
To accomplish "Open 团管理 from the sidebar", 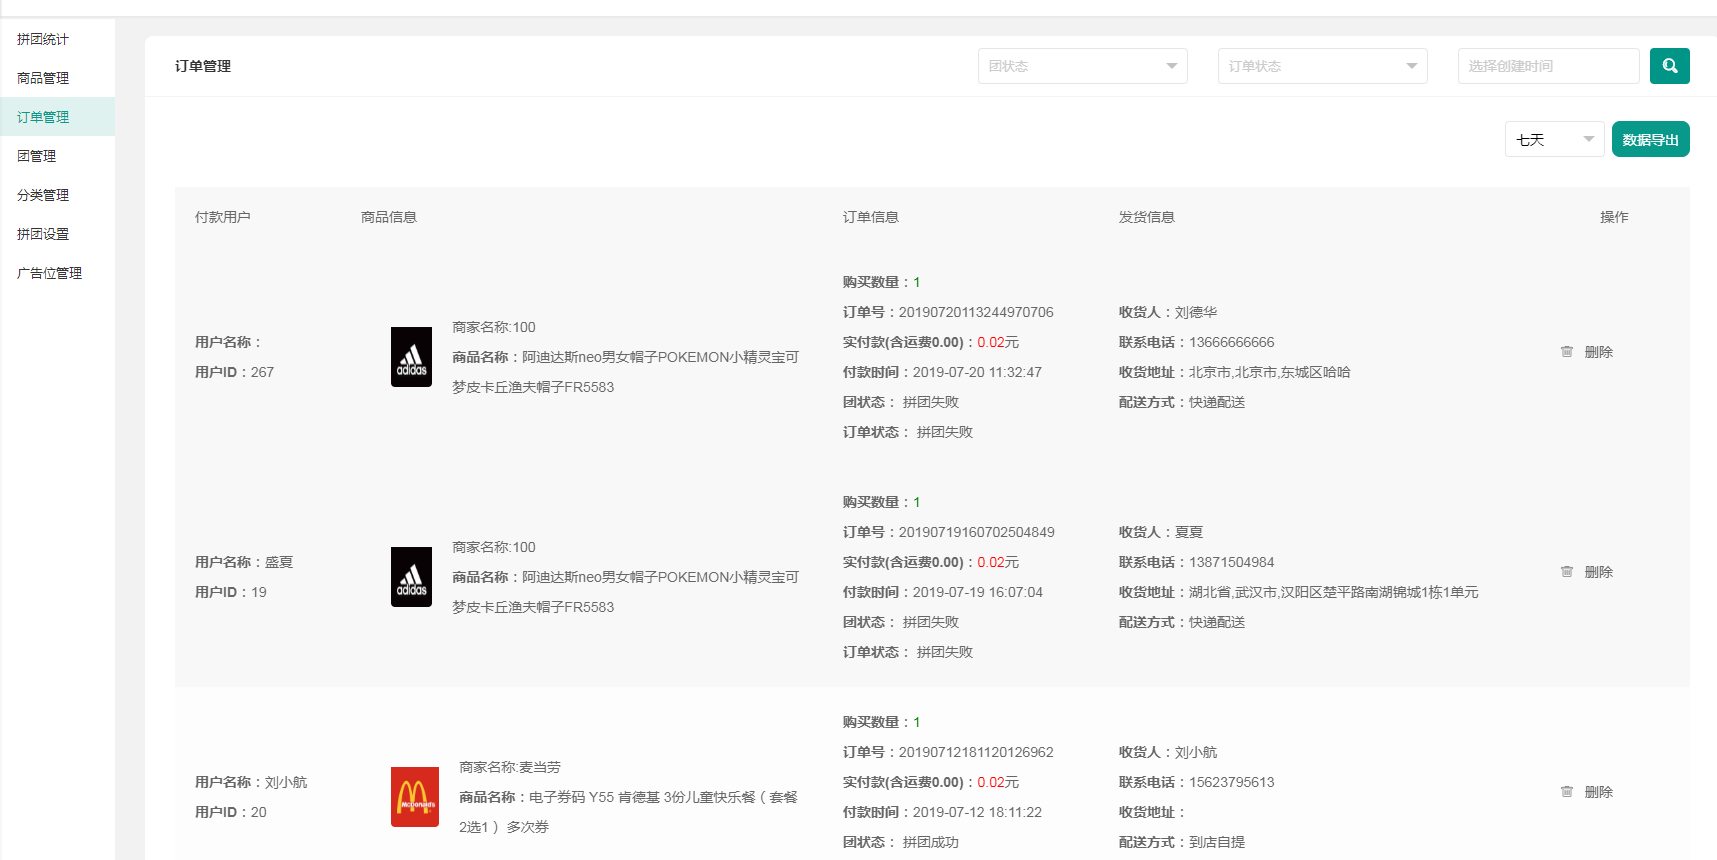I will point(37,156).
